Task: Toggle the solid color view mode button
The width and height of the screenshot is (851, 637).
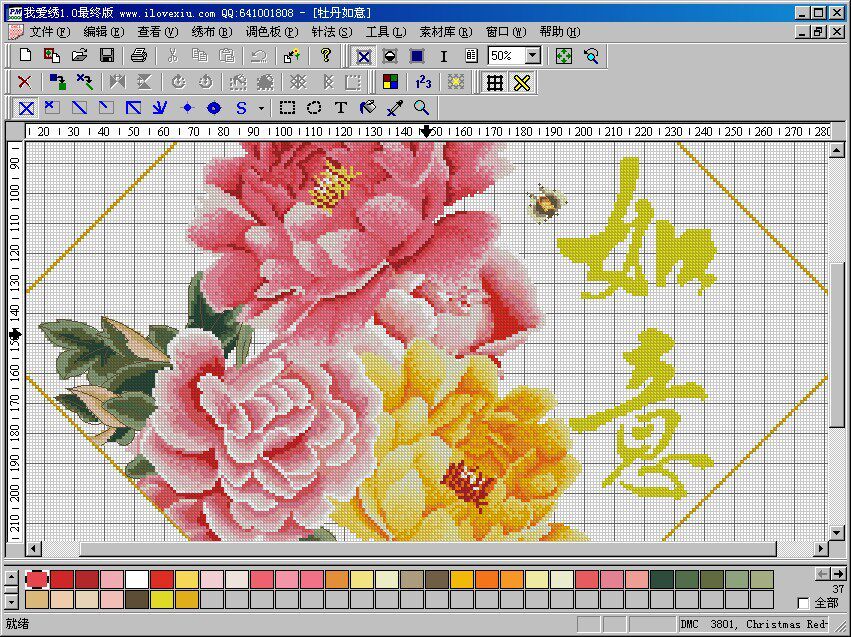Action: click(x=415, y=56)
